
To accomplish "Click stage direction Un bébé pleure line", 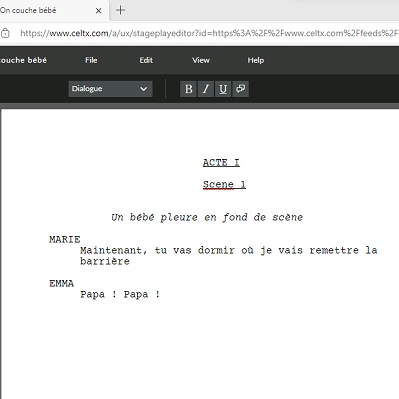I will [207, 217].
